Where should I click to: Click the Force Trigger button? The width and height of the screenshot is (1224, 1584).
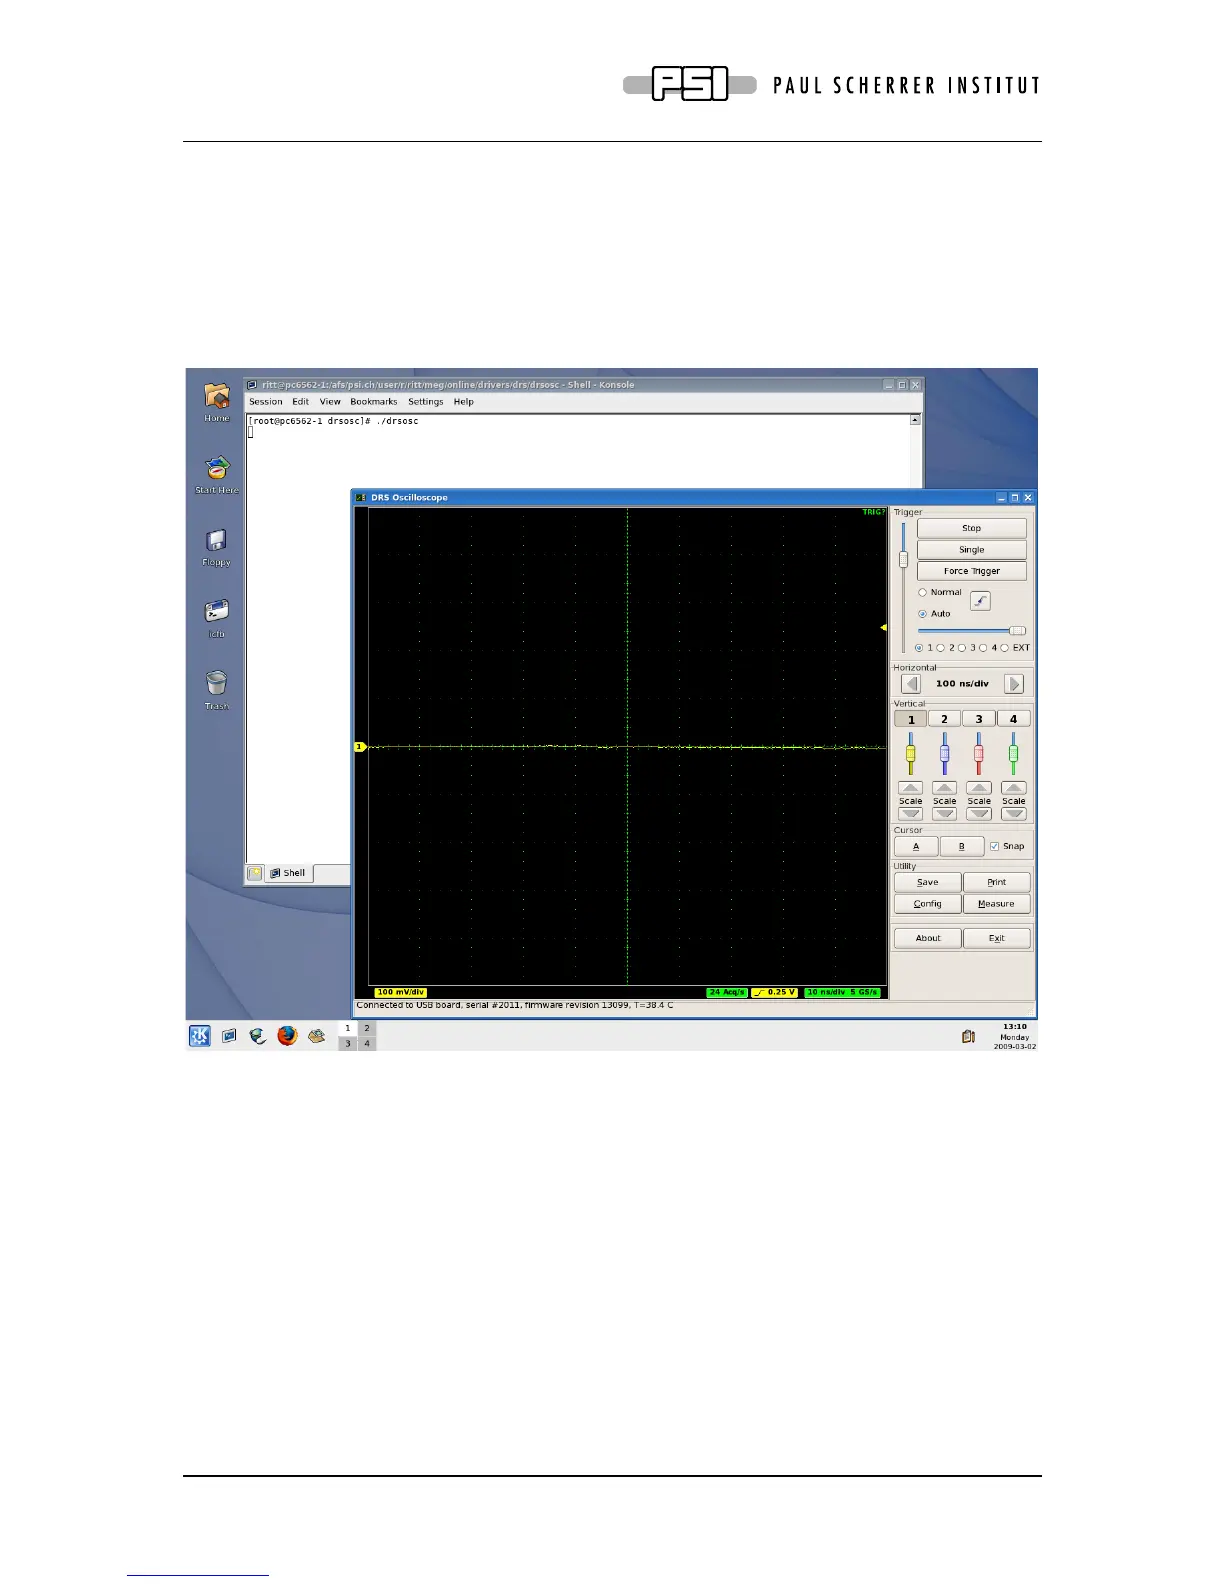coord(972,571)
